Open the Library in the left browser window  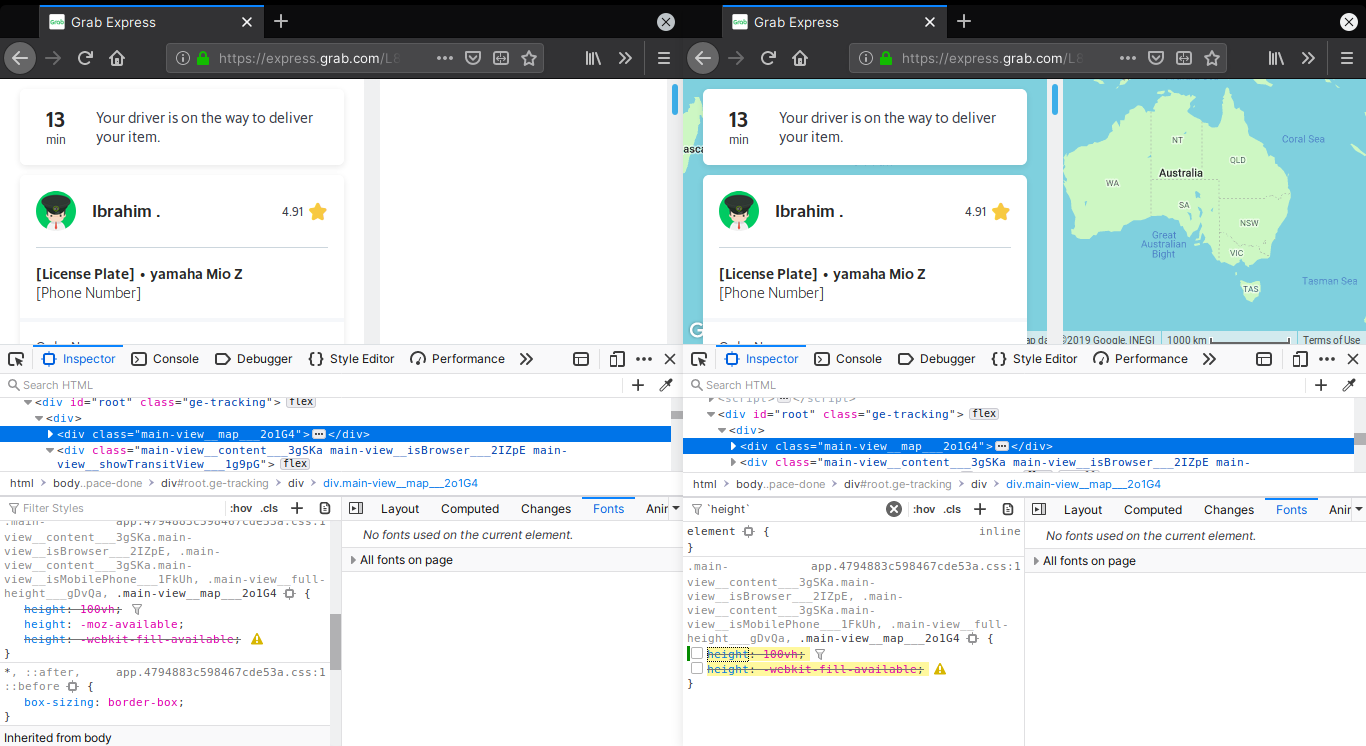click(594, 58)
